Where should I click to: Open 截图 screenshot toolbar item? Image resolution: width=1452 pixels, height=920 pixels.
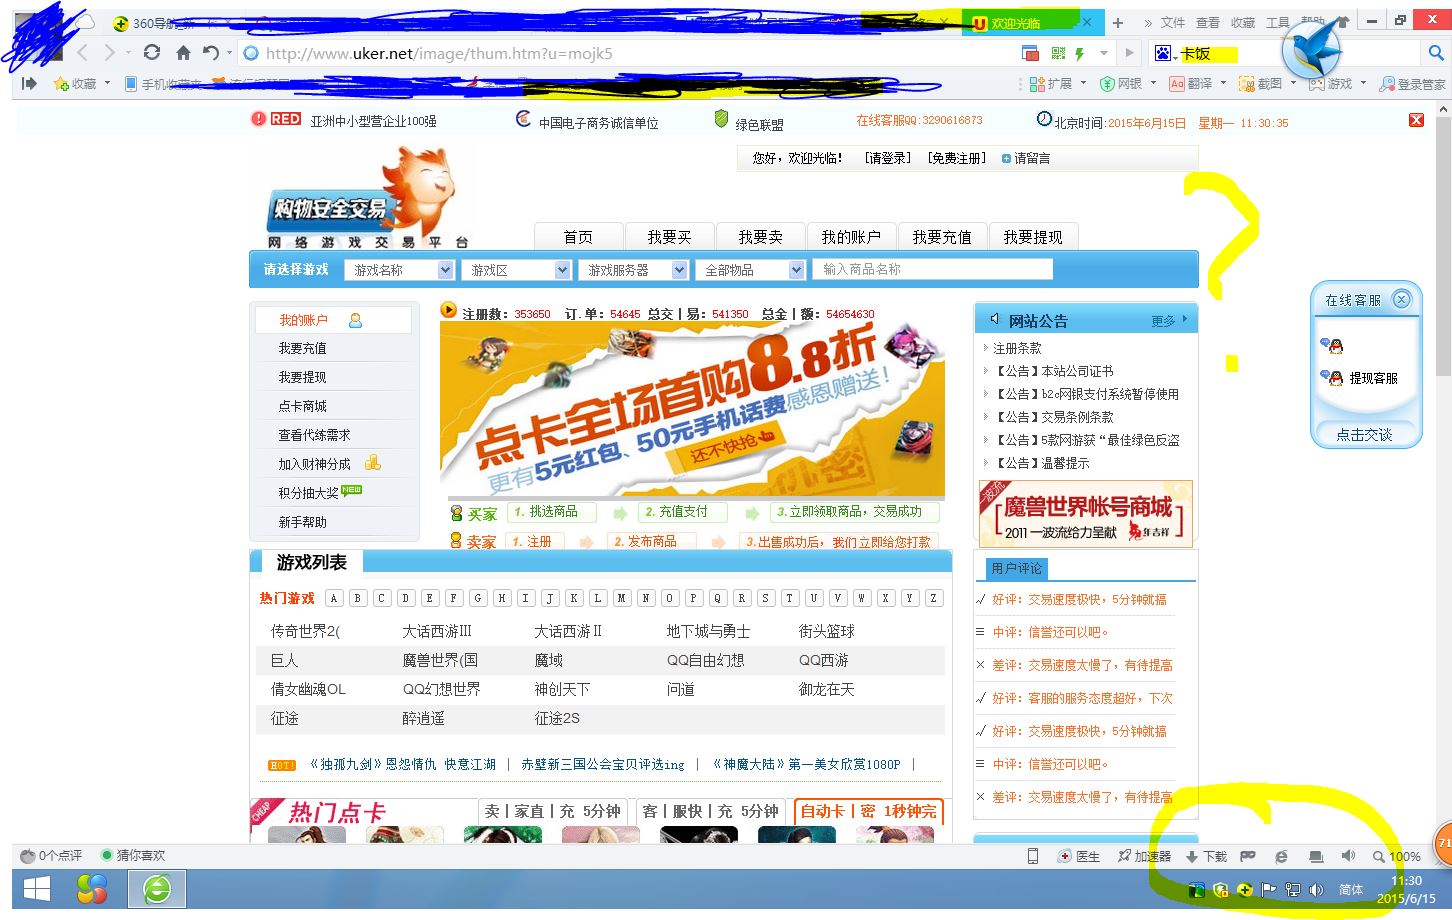(1262, 84)
